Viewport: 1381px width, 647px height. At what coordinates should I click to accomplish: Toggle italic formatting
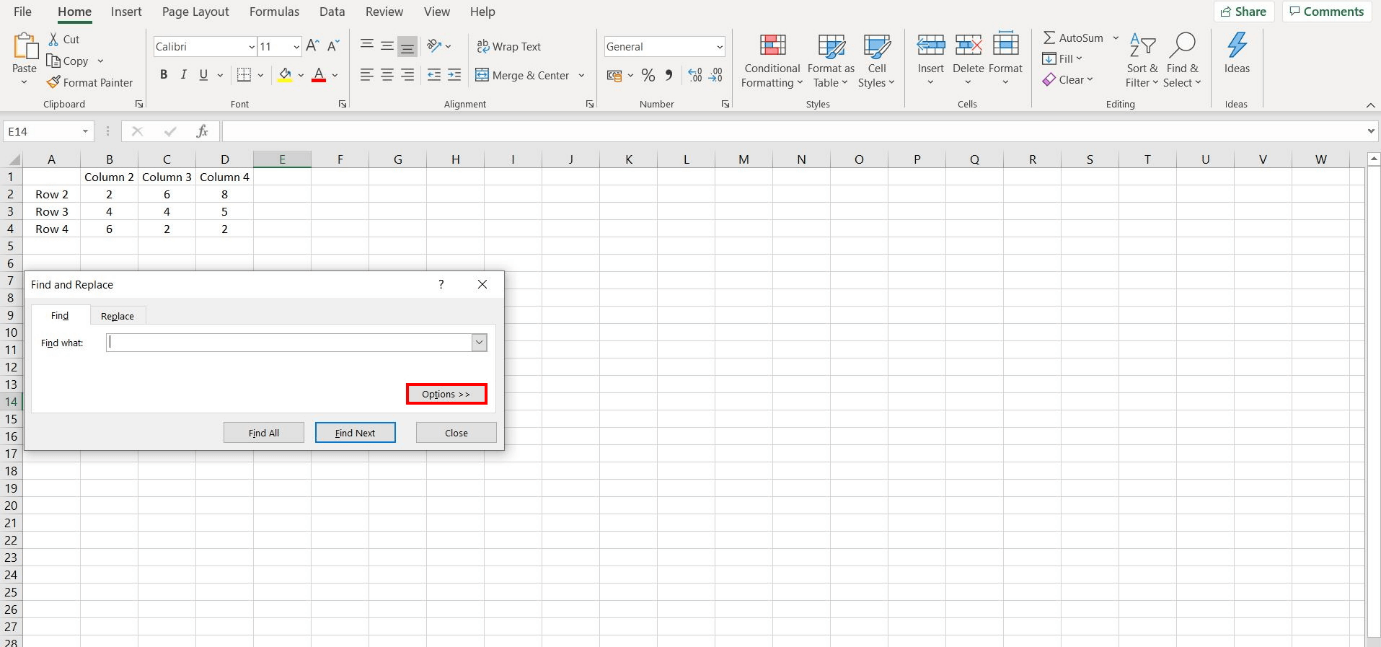pyautogui.click(x=184, y=75)
